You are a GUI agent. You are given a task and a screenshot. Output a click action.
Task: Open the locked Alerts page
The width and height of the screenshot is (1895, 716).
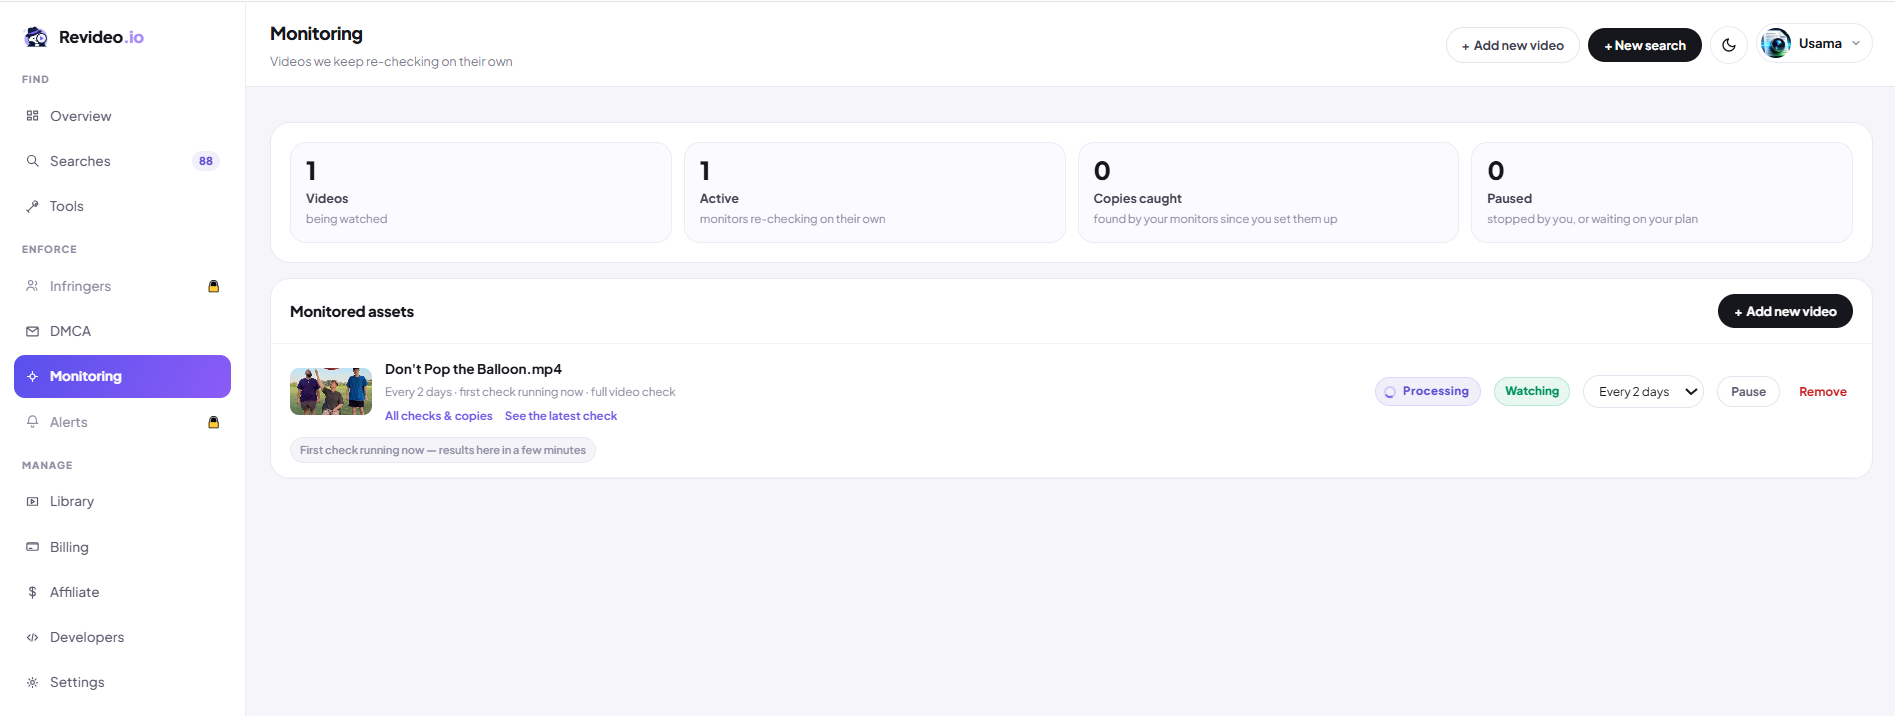(122, 422)
